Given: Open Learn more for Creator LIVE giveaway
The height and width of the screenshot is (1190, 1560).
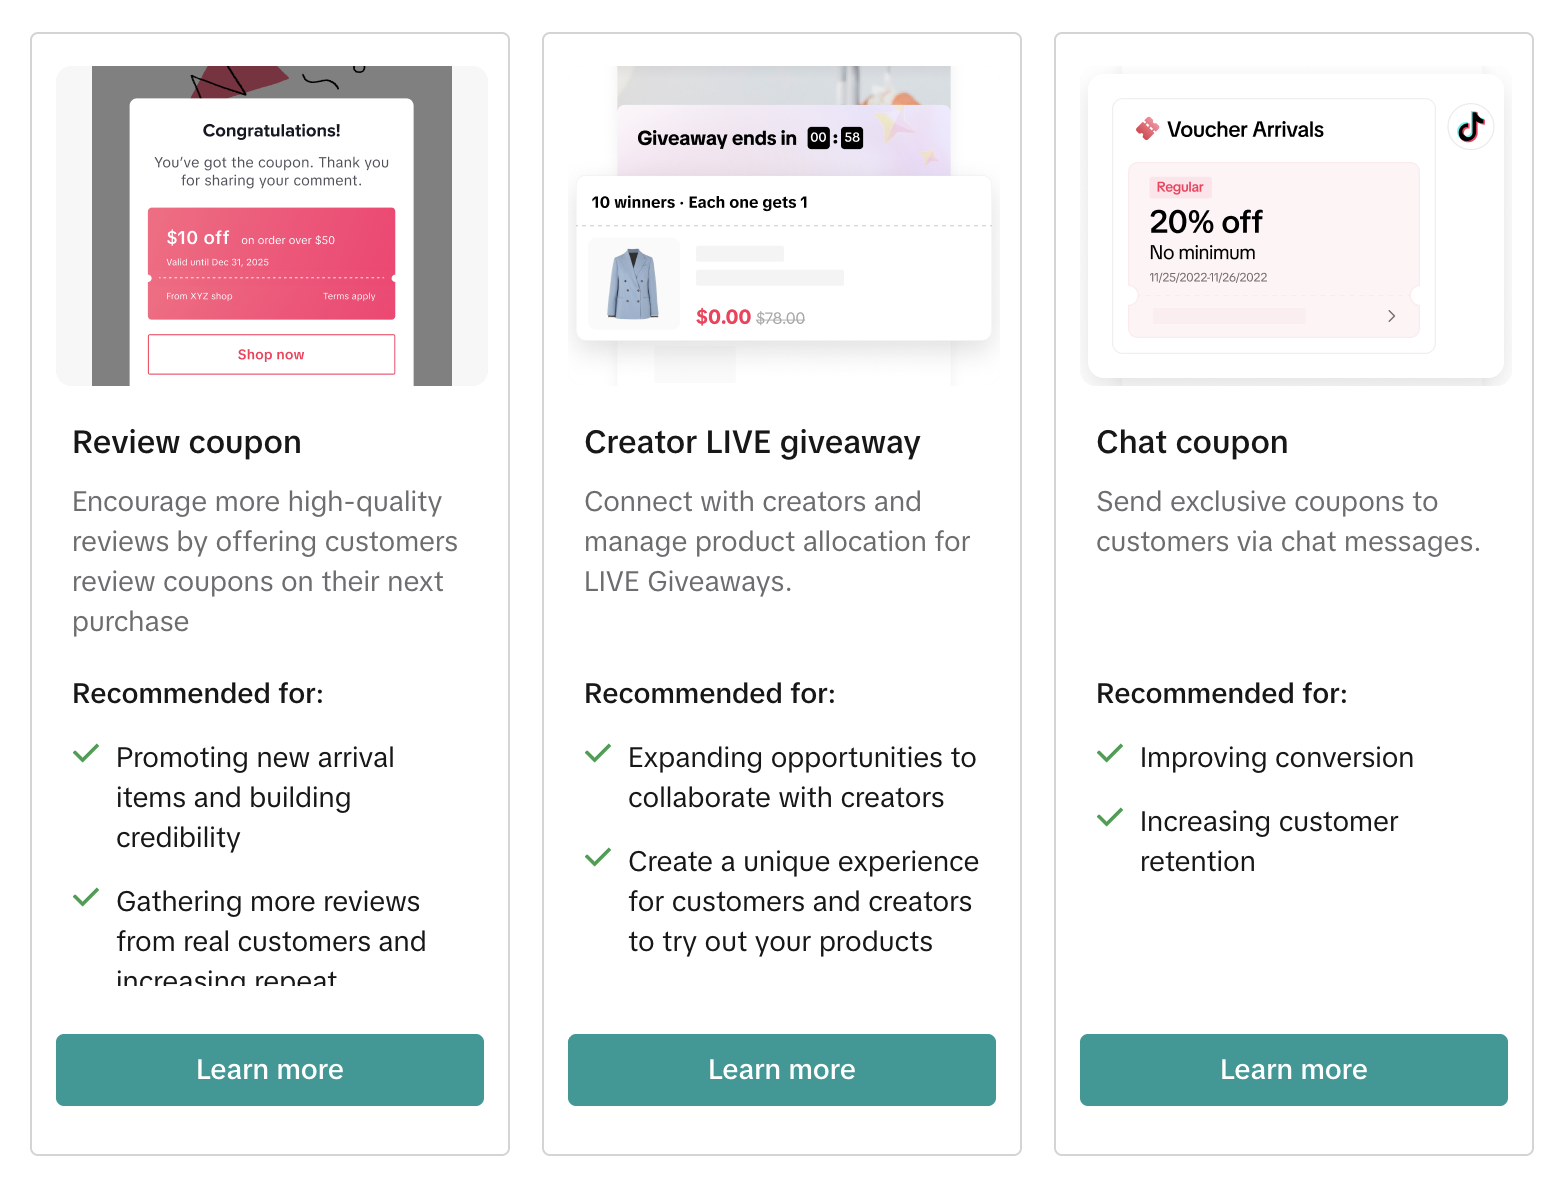Looking at the screenshot, I should point(782,1070).
